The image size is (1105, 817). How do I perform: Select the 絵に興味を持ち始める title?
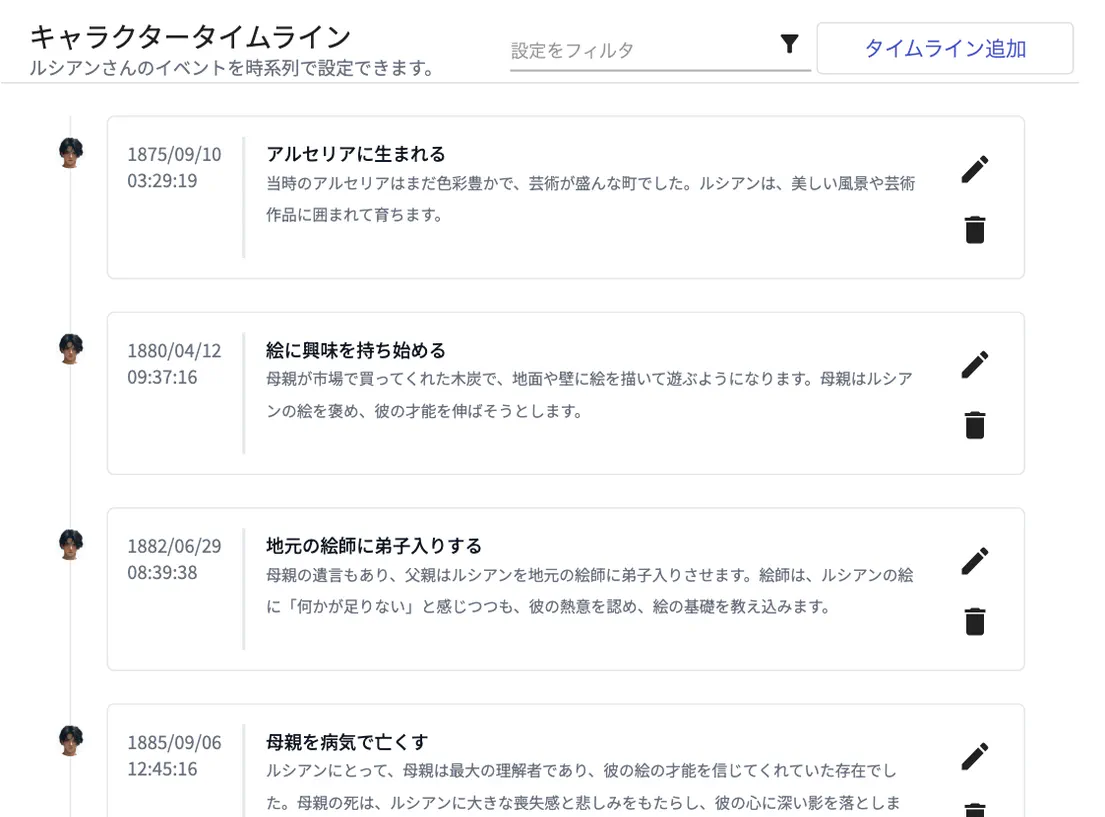coord(356,350)
